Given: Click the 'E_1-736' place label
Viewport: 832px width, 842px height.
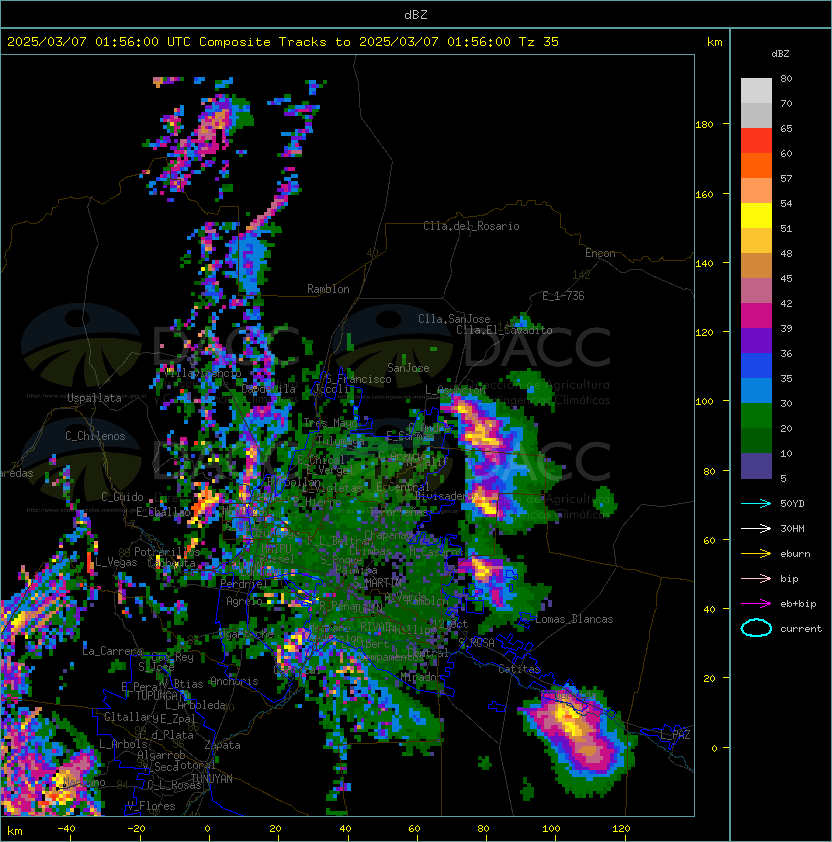Looking at the screenshot, I should tap(563, 296).
